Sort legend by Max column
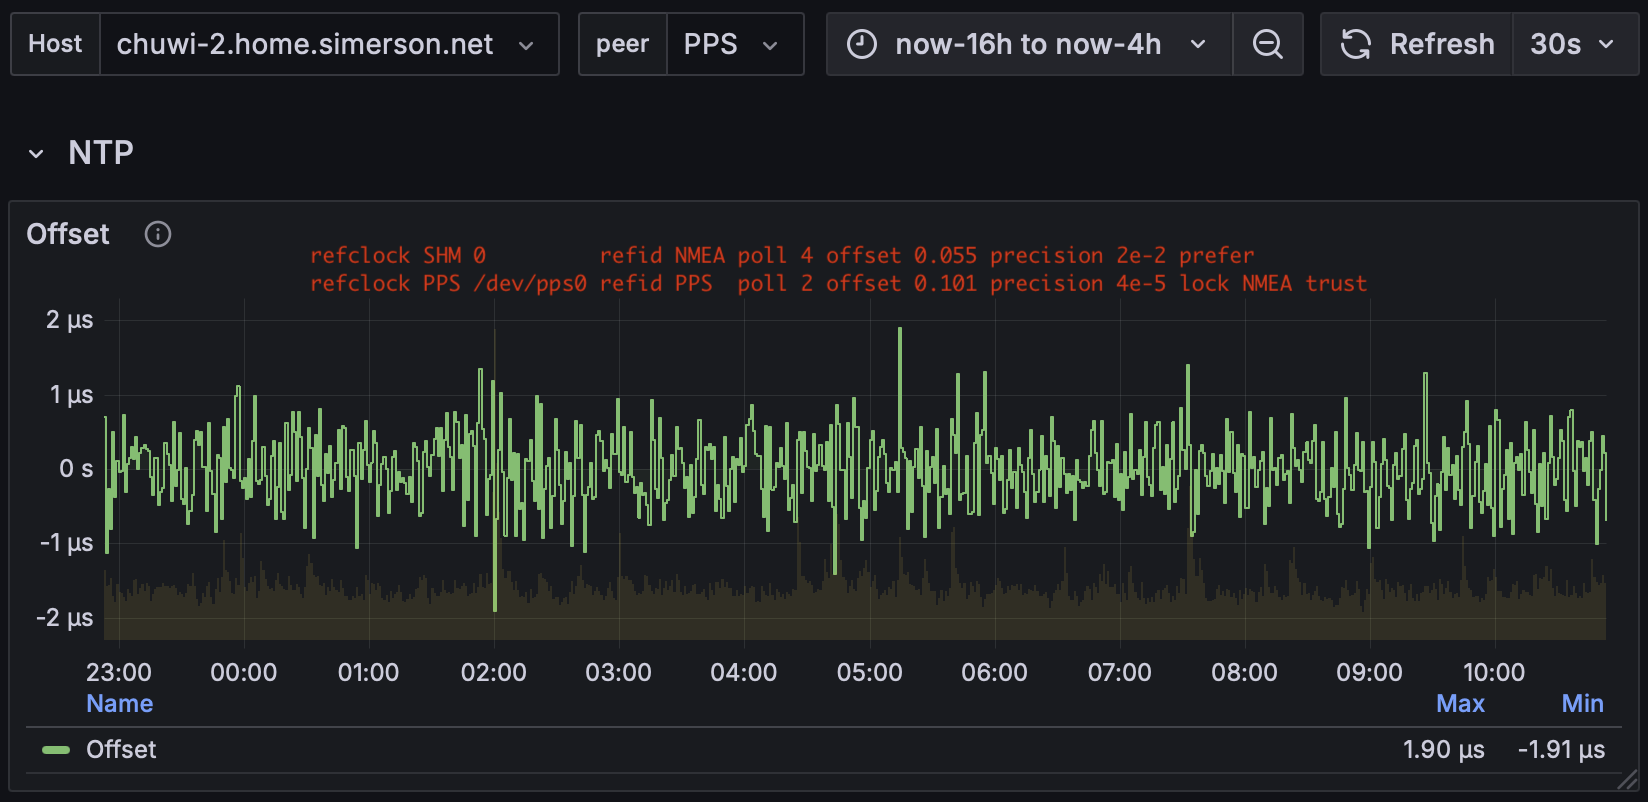This screenshot has width=1648, height=802. coord(1460,703)
